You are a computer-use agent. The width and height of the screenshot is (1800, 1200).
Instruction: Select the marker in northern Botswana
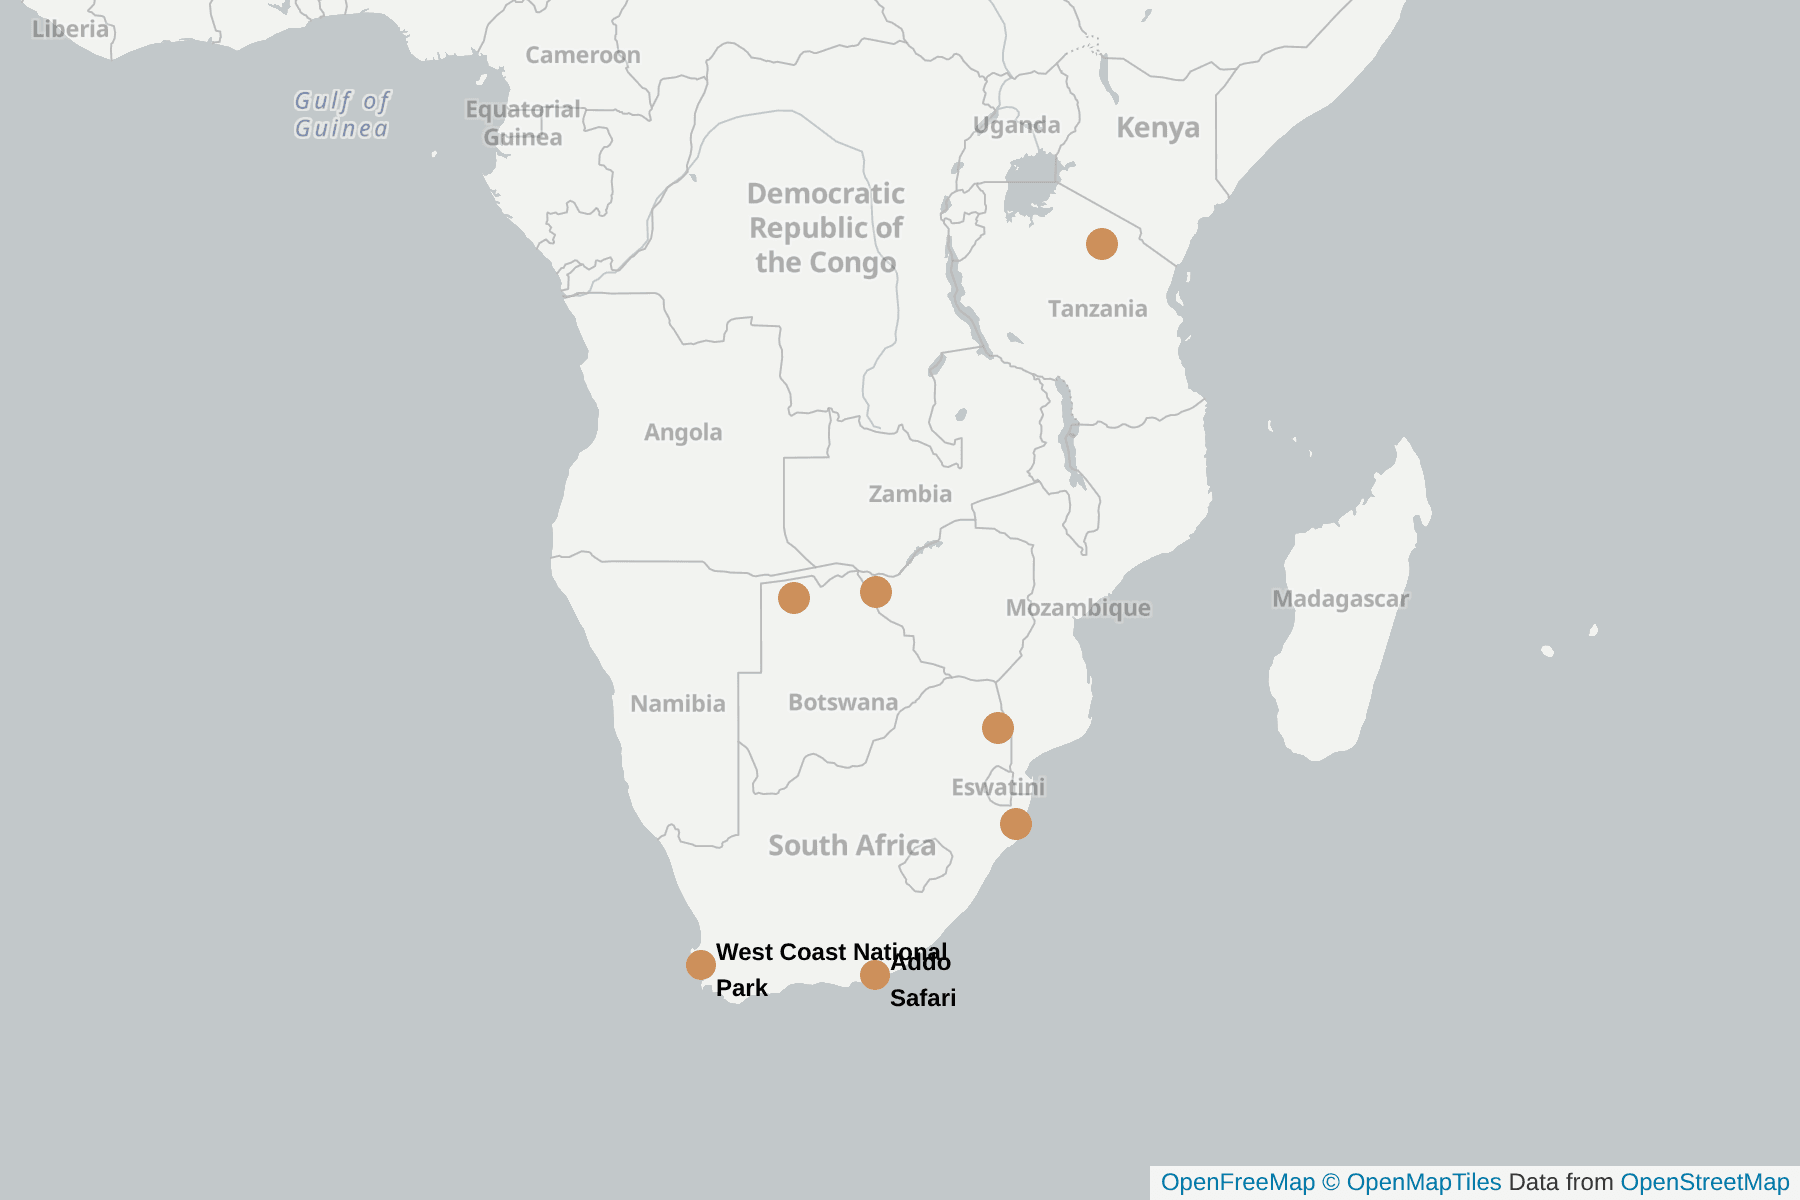point(794,598)
